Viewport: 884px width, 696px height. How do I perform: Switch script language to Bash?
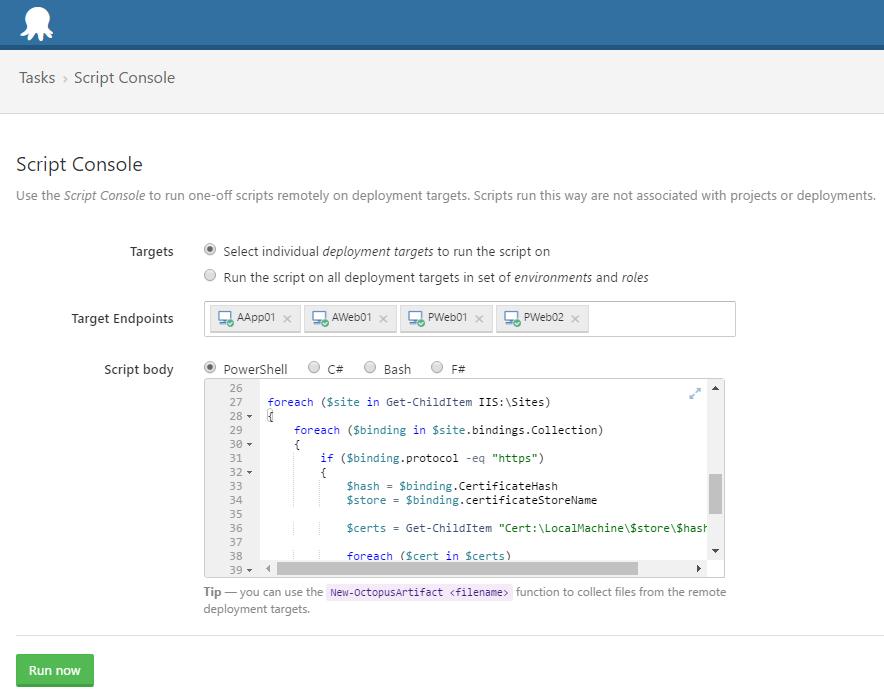[370, 367]
